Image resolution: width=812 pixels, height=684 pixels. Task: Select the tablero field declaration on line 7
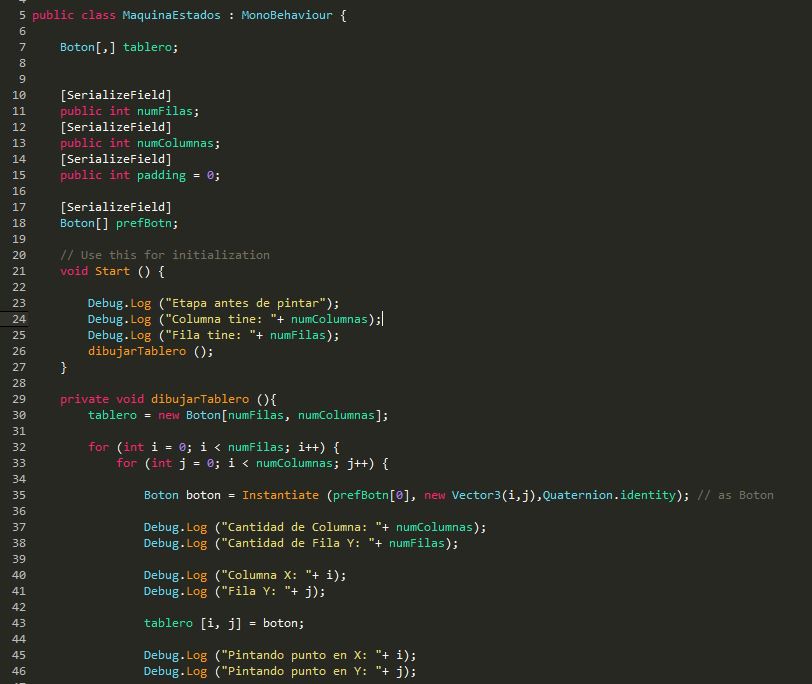tap(119, 47)
